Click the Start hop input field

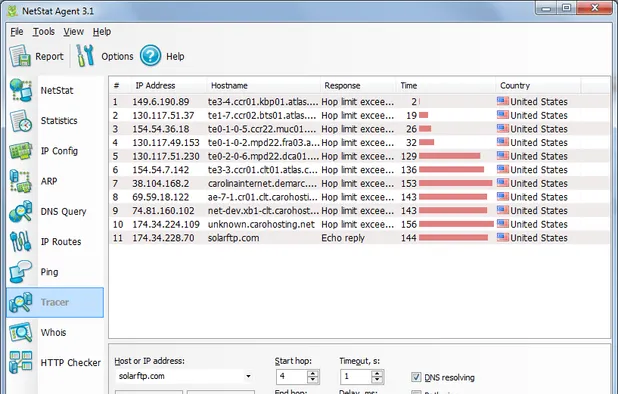click(x=292, y=377)
